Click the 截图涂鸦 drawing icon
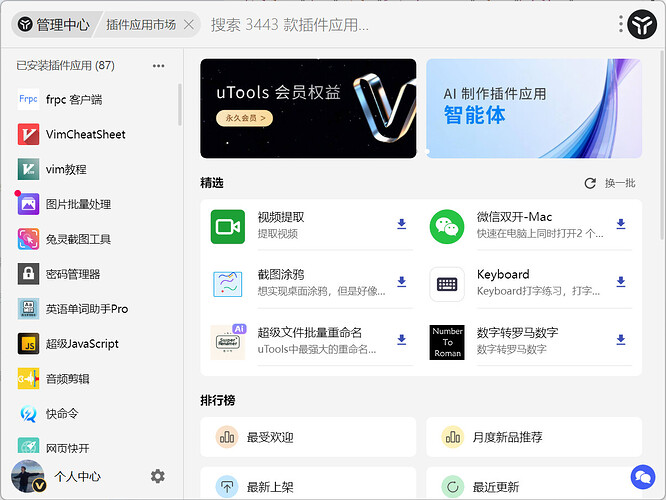The image size is (666, 500). (228, 284)
